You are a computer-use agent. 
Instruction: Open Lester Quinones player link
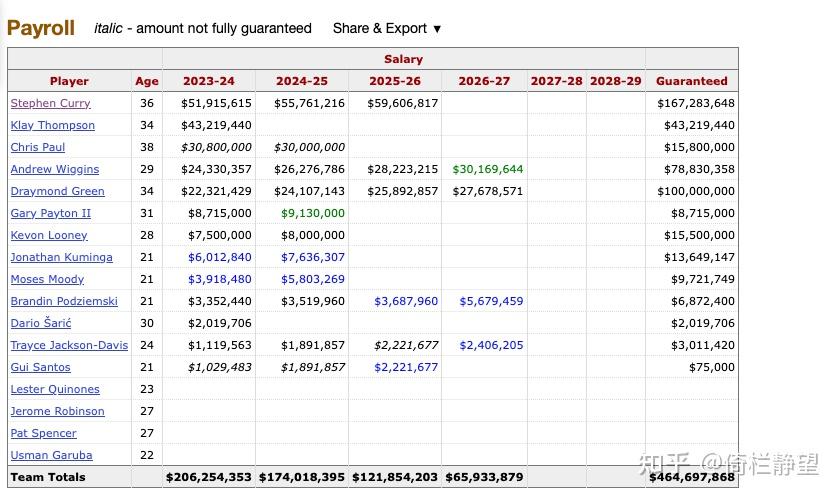tap(55, 388)
